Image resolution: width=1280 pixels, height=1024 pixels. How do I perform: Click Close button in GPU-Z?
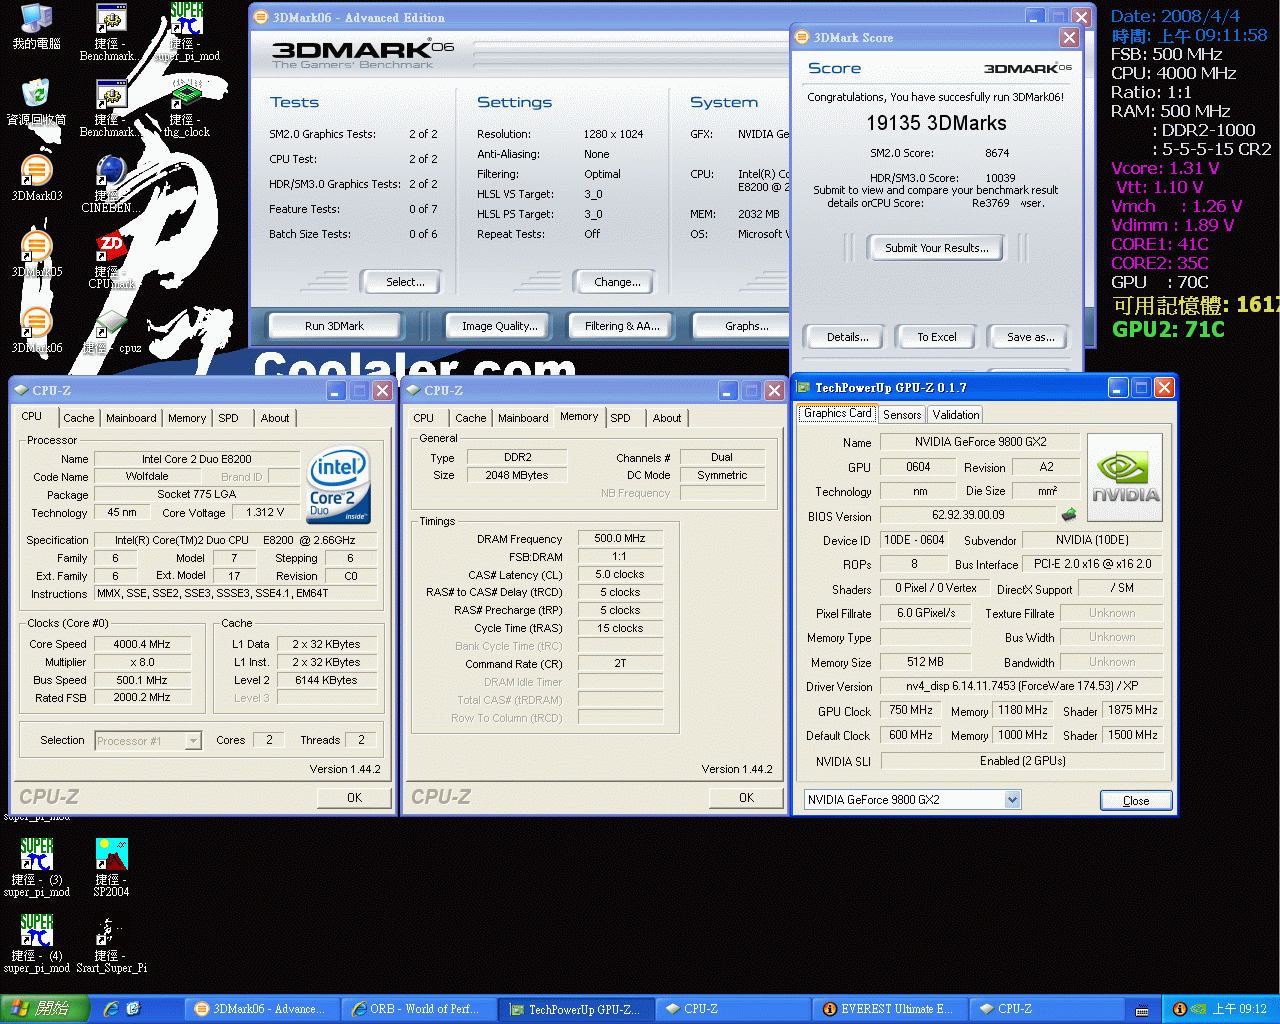click(1136, 801)
